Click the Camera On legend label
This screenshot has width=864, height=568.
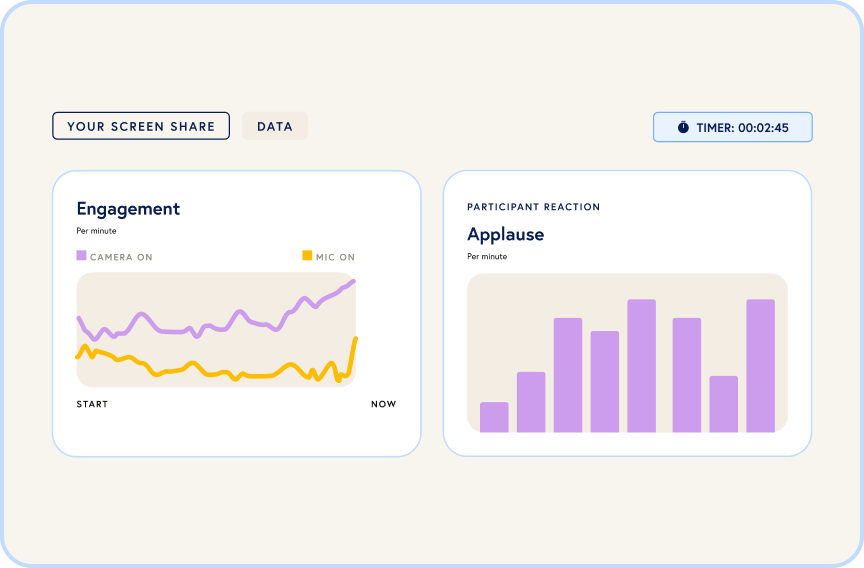(x=121, y=257)
